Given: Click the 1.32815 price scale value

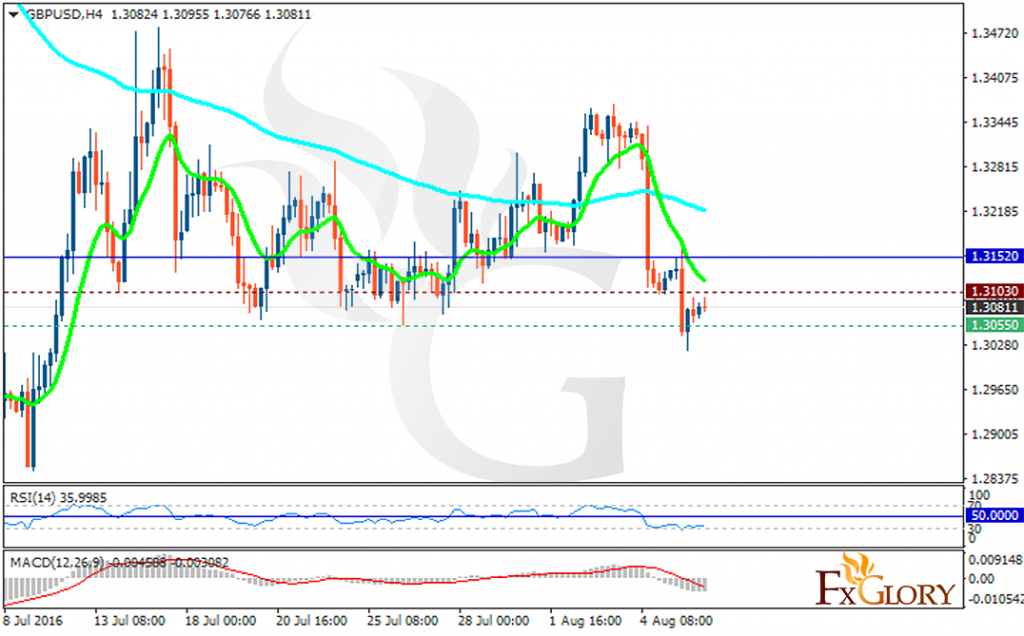Looking at the screenshot, I should [995, 167].
